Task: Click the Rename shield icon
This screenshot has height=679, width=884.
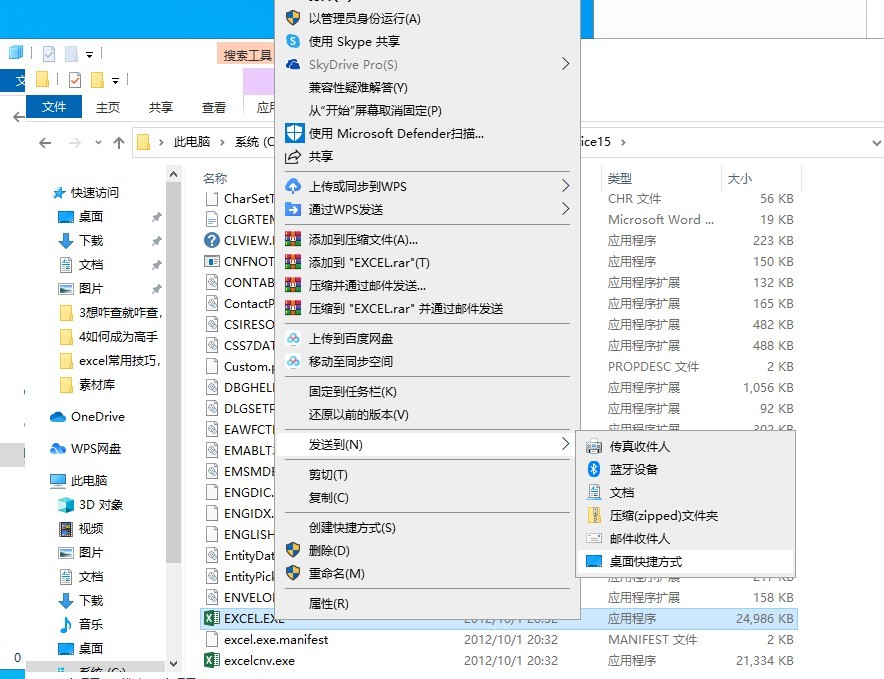Action: click(293, 573)
